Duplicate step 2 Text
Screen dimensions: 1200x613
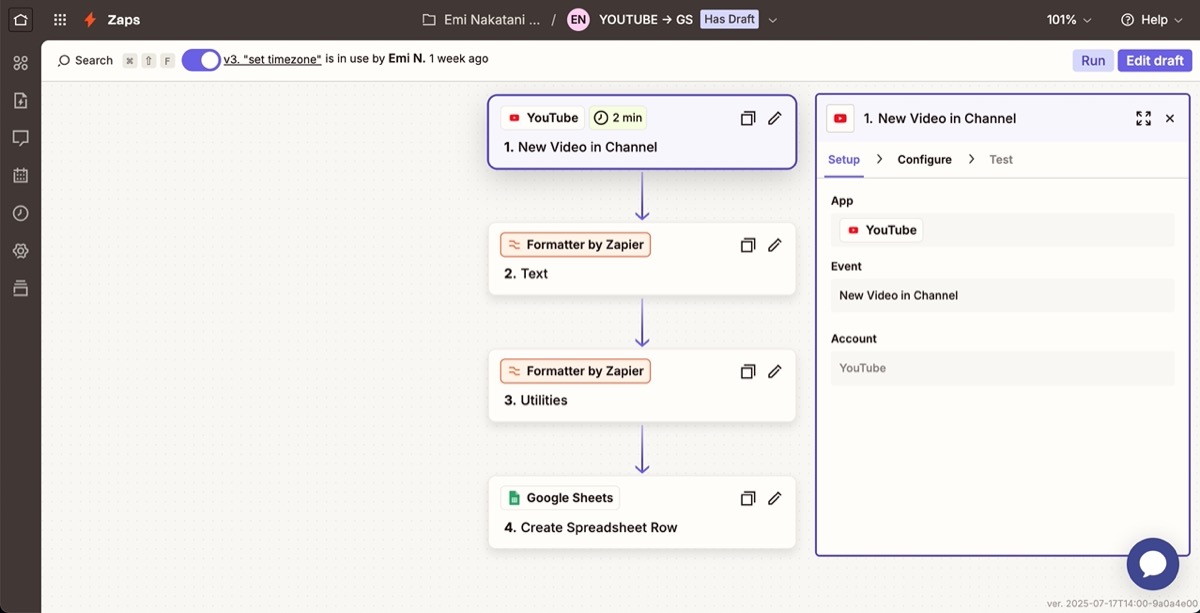[747, 245]
